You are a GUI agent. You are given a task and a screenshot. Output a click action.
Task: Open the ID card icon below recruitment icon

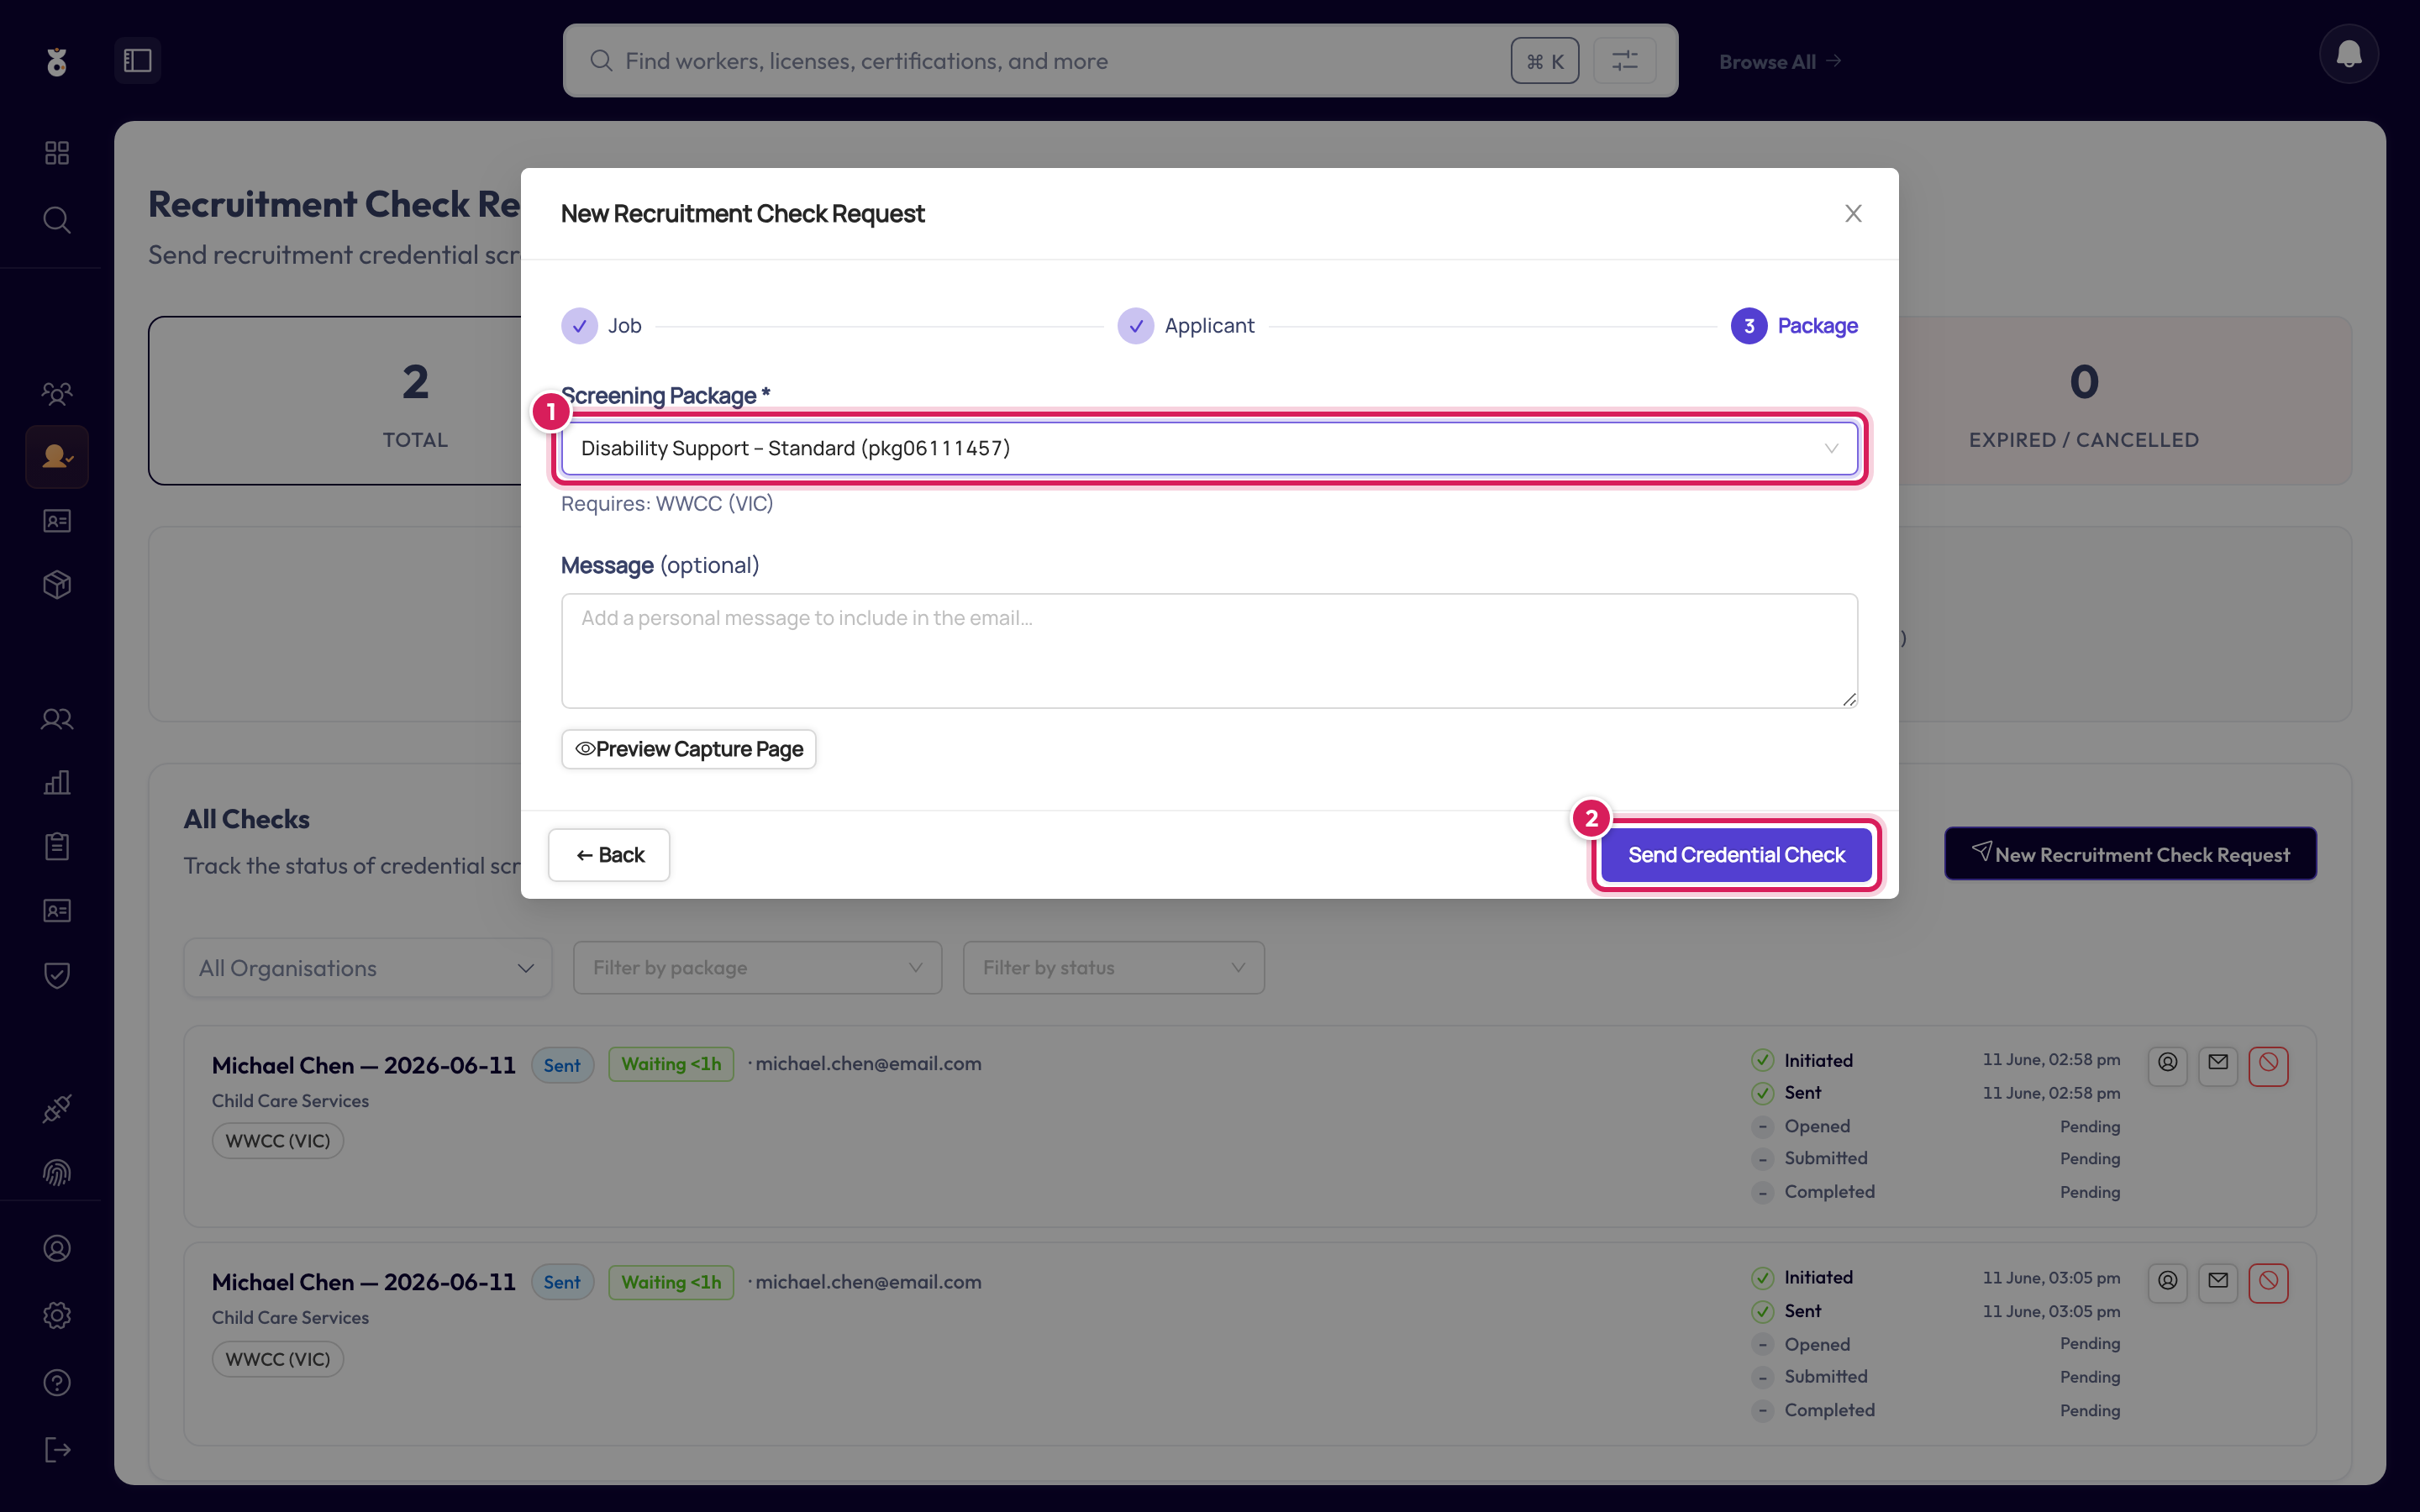[57, 521]
